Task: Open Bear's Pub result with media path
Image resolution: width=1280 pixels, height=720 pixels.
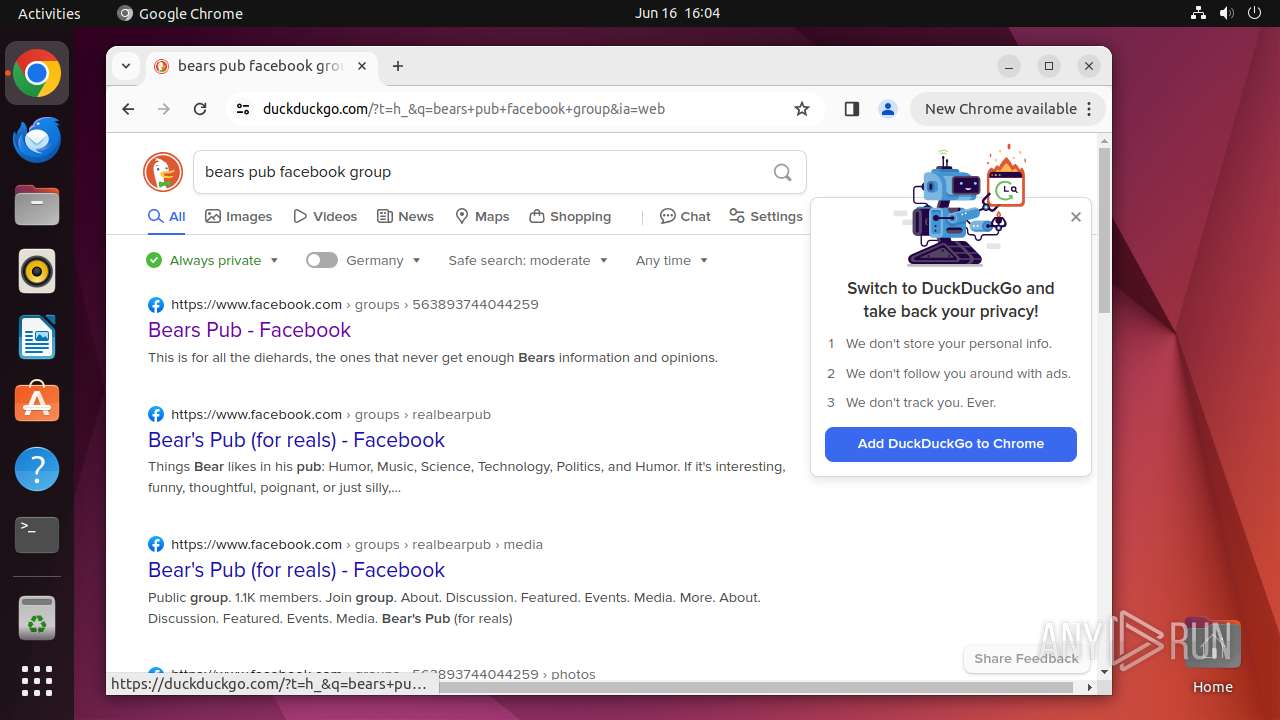Action: (296, 570)
